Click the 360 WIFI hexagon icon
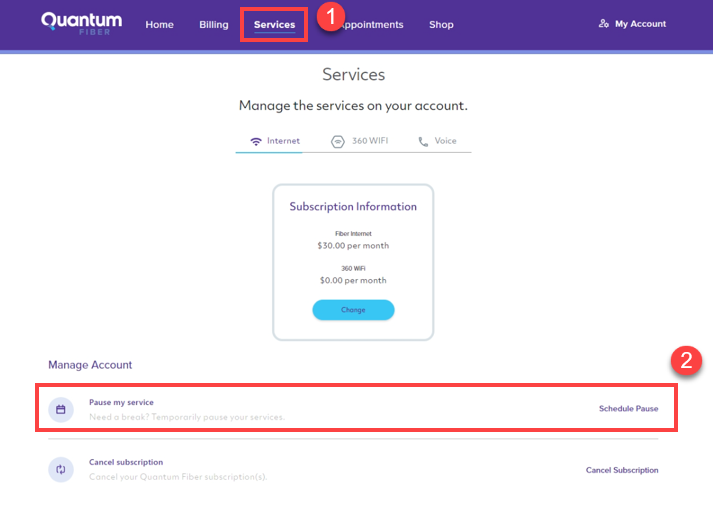This screenshot has width=713, height=521. pos(337,142)
